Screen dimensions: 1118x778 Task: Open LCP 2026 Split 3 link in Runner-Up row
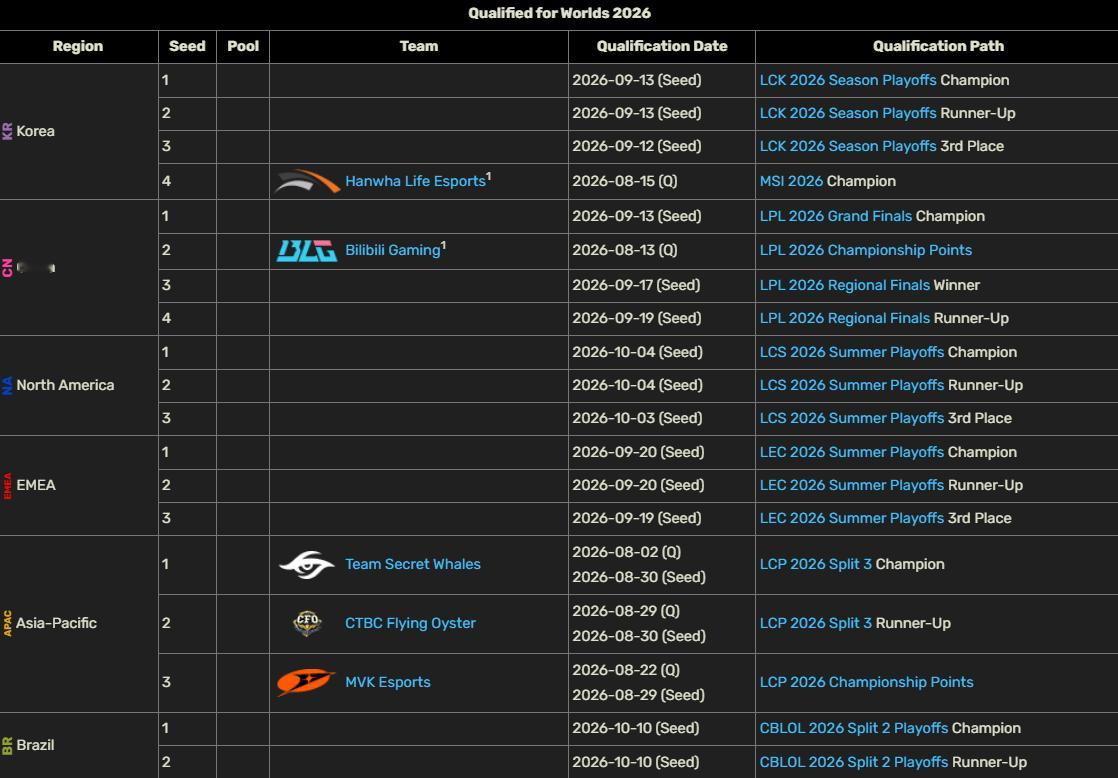(x=816, y=623)
